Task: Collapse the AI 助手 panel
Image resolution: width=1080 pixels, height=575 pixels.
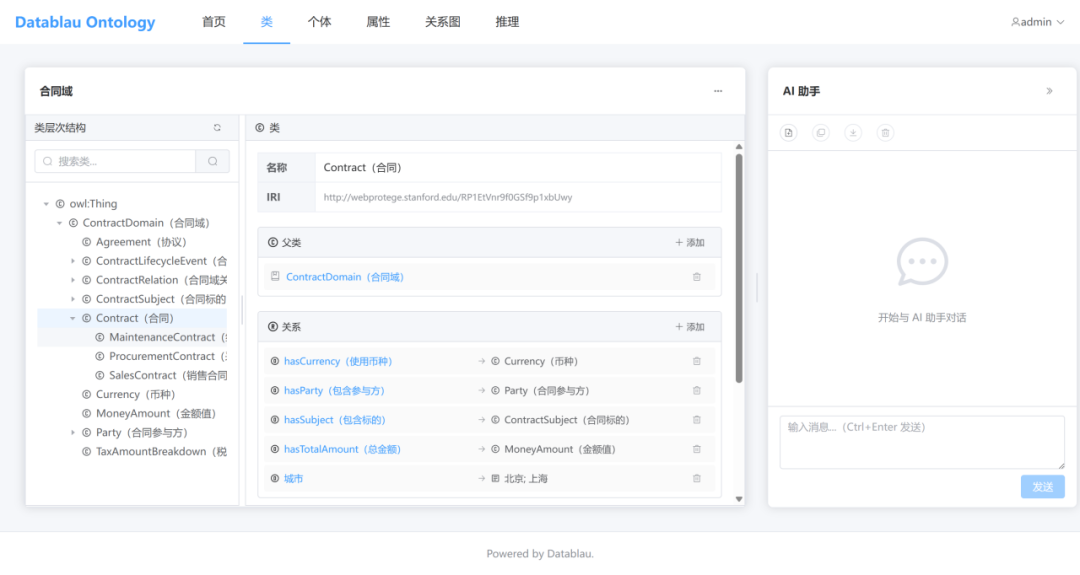Action: [x=1049, y=91]
